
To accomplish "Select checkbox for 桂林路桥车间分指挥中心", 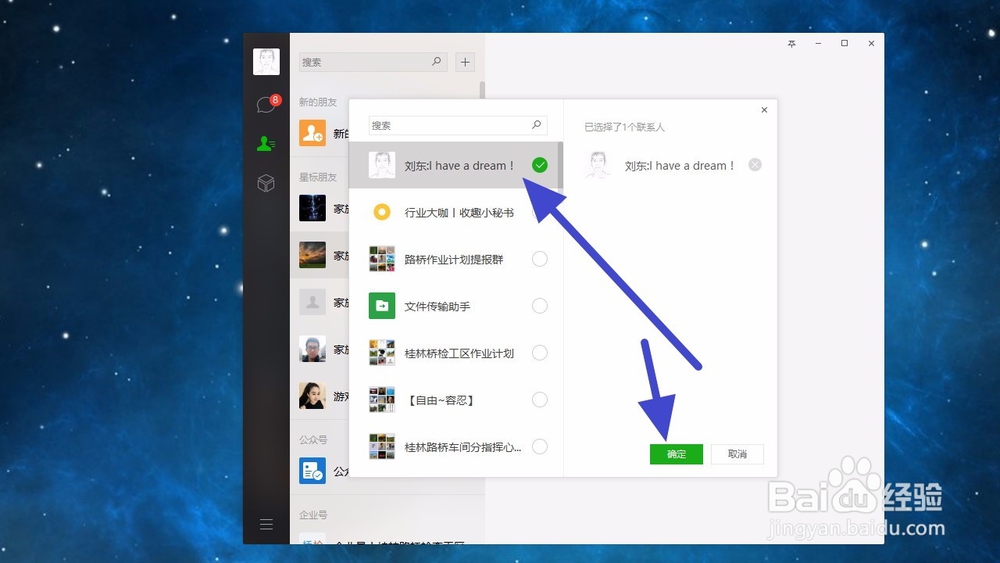I will click(540, 446).
